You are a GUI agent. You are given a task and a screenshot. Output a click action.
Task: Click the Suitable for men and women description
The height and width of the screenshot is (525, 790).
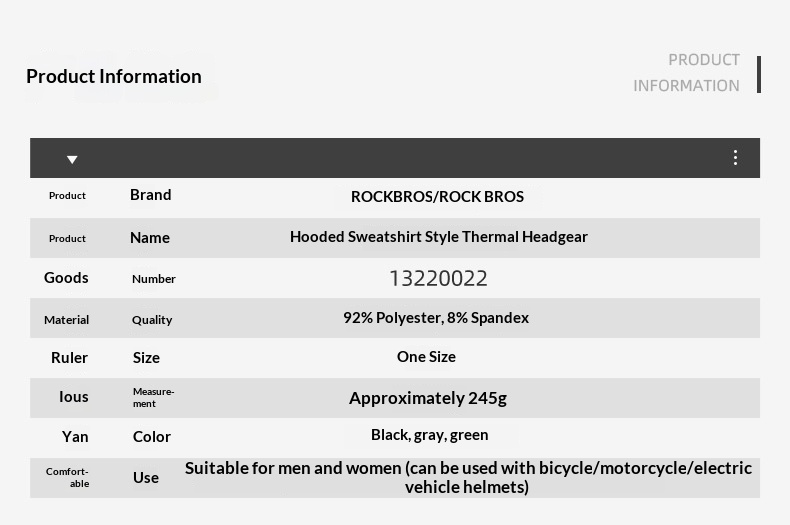point(468,477)
